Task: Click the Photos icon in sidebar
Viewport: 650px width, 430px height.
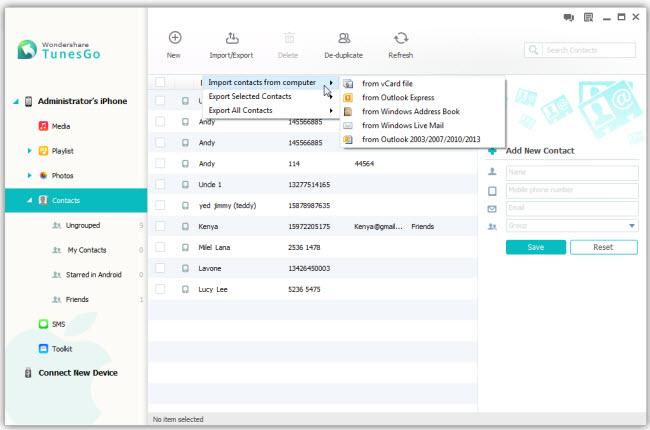Action: pyautogui.click(x=43, y=175)
